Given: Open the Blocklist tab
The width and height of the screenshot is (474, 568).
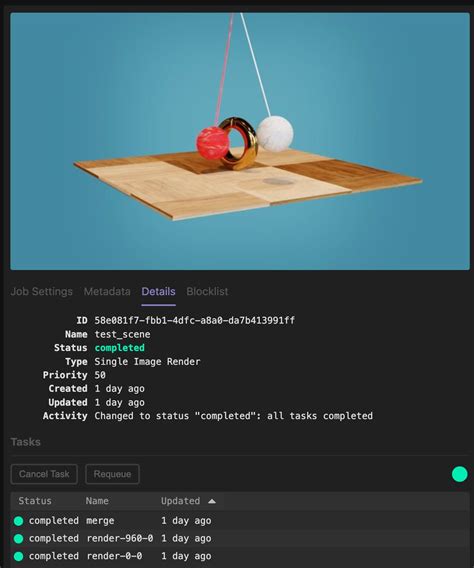Looking at the screenshot, I should [x=207, y=292].
